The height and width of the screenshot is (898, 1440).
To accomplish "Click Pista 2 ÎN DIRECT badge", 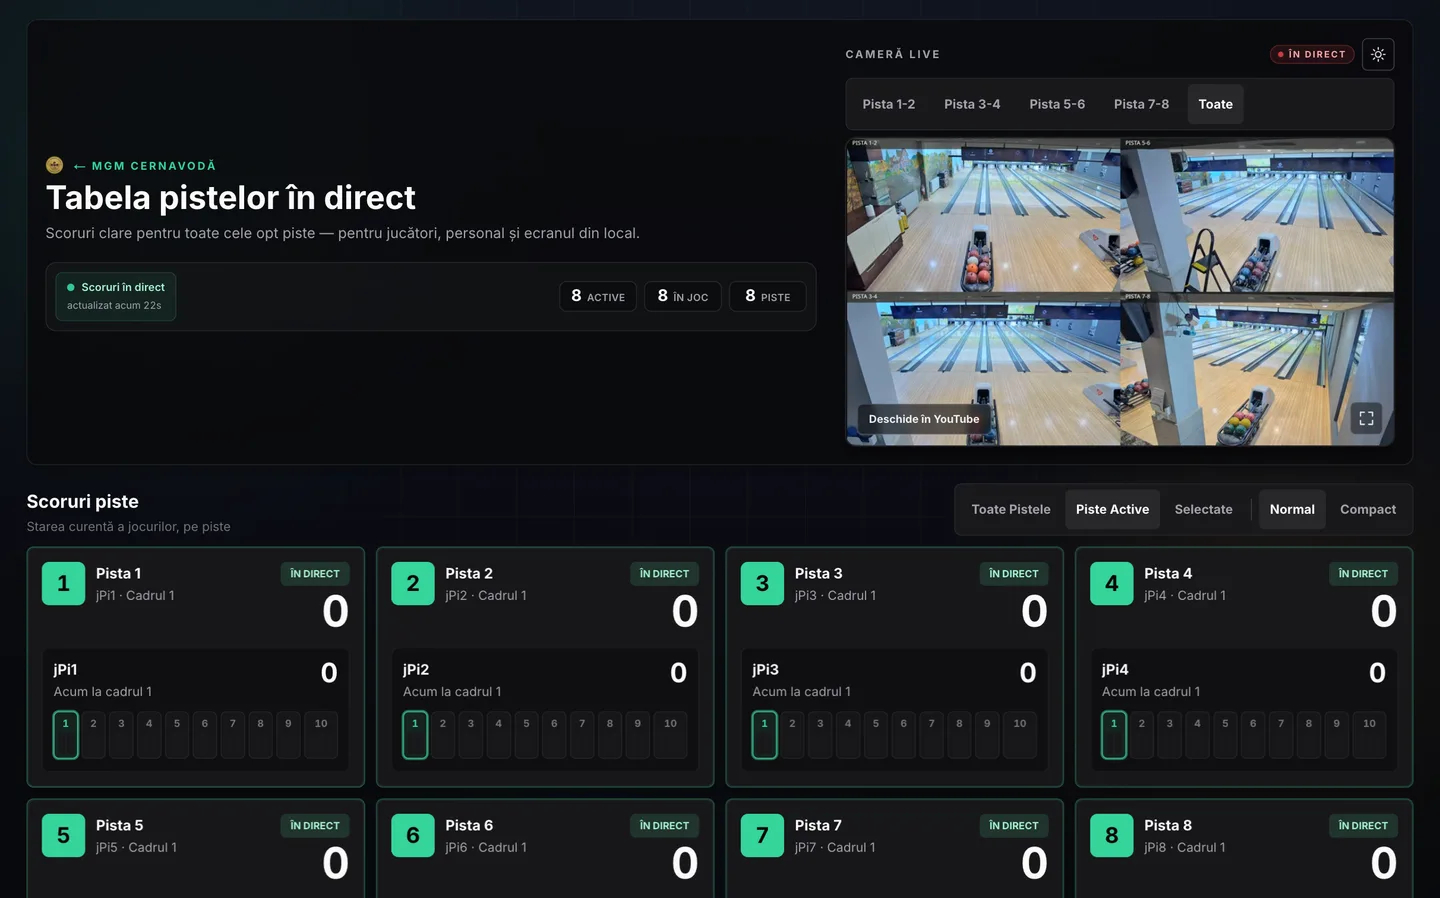I will (664, 574).
